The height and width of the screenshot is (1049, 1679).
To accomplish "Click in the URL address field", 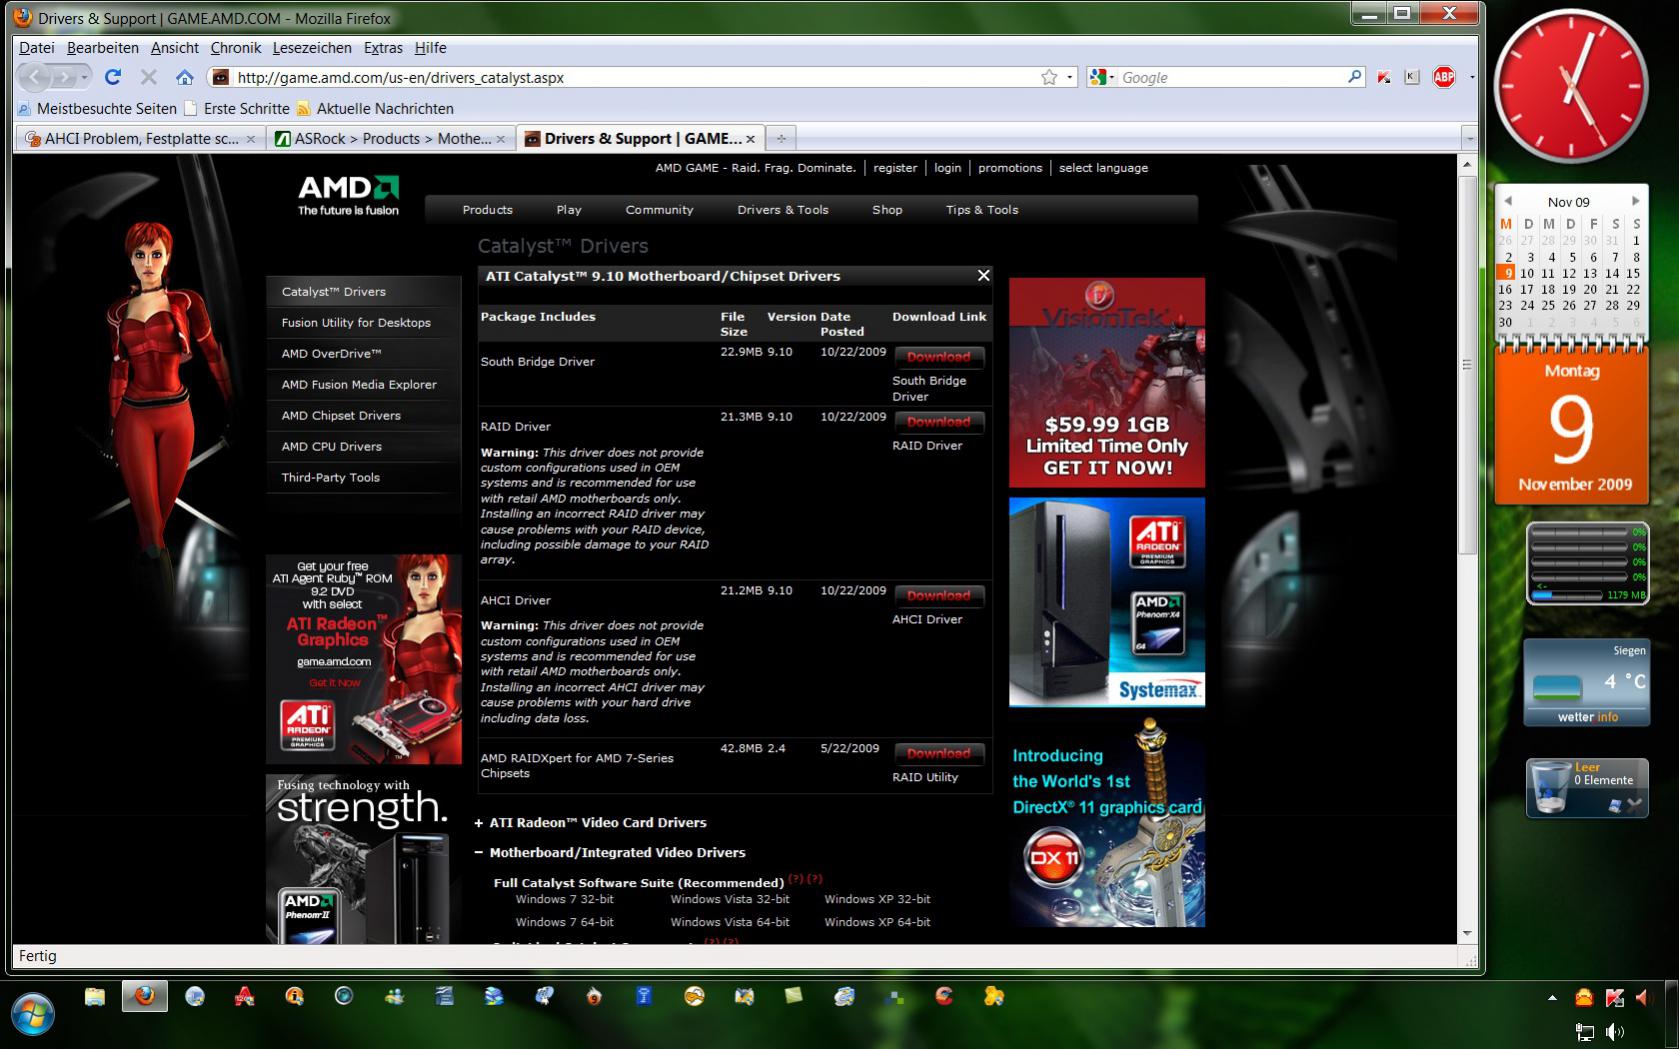I will 635,77.
